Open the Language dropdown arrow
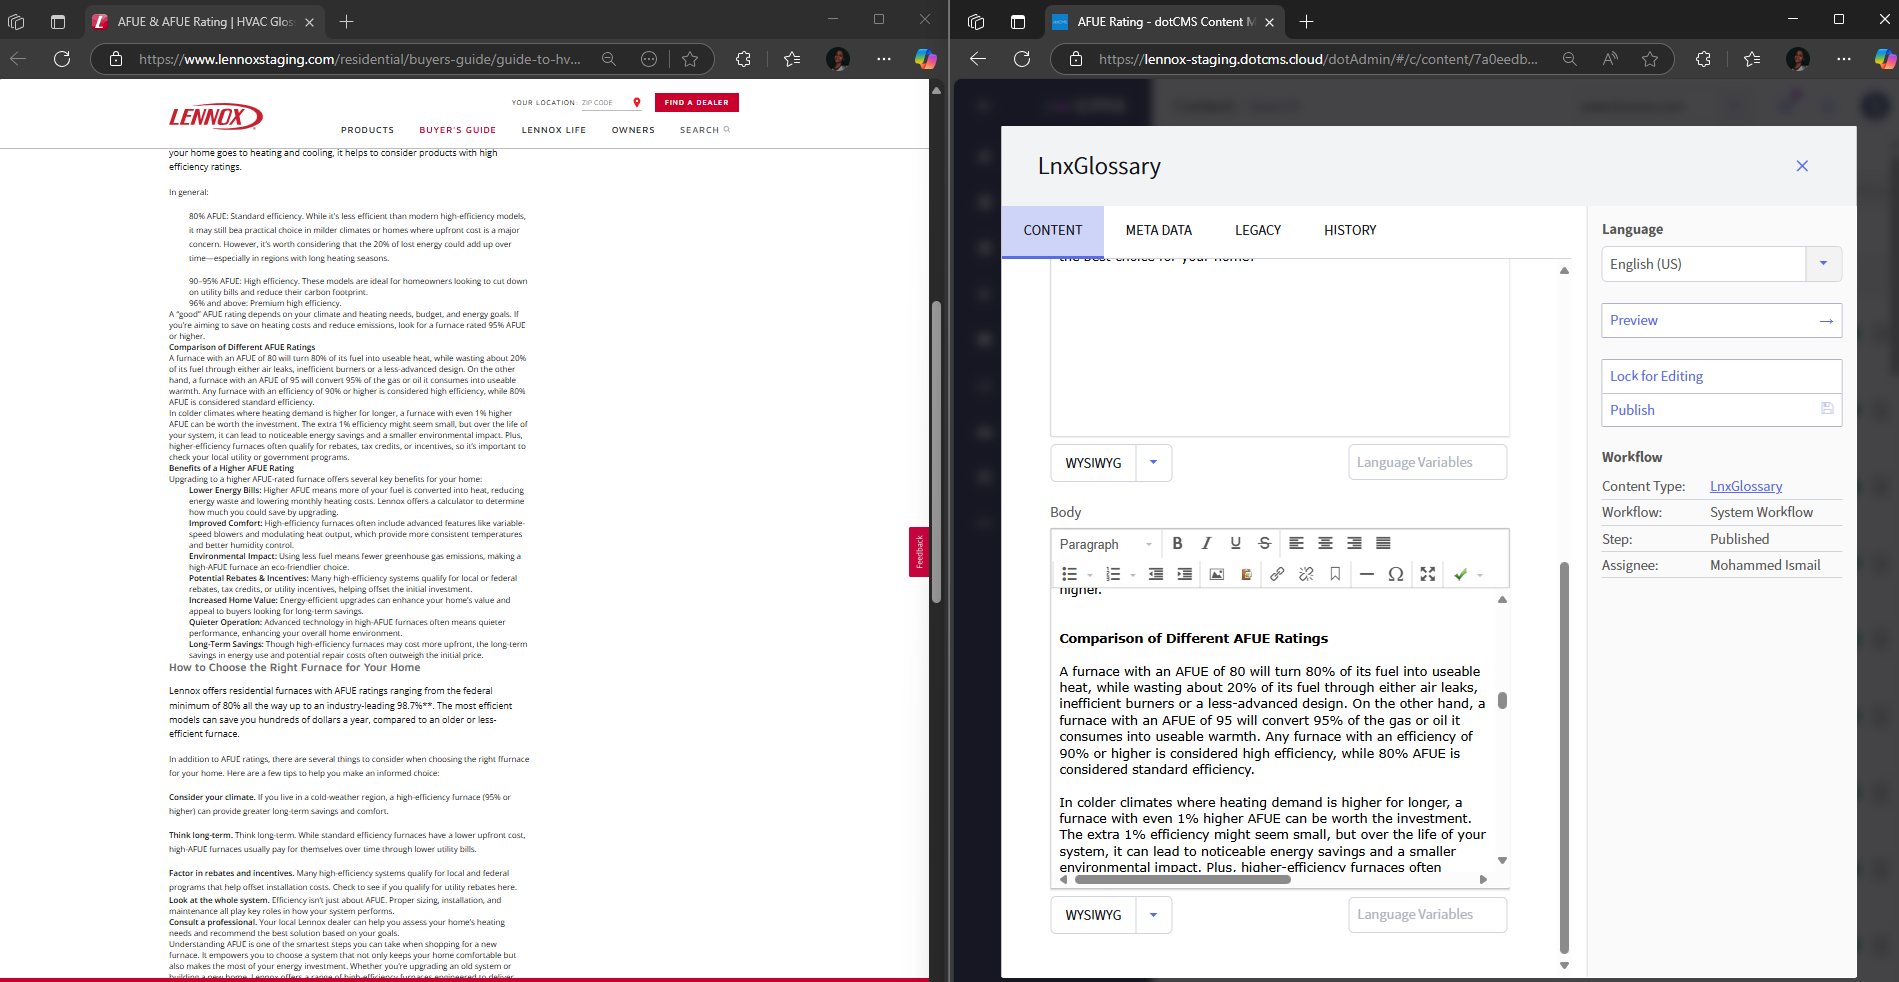1899x982 pixels. click(x=1823, y=264)
